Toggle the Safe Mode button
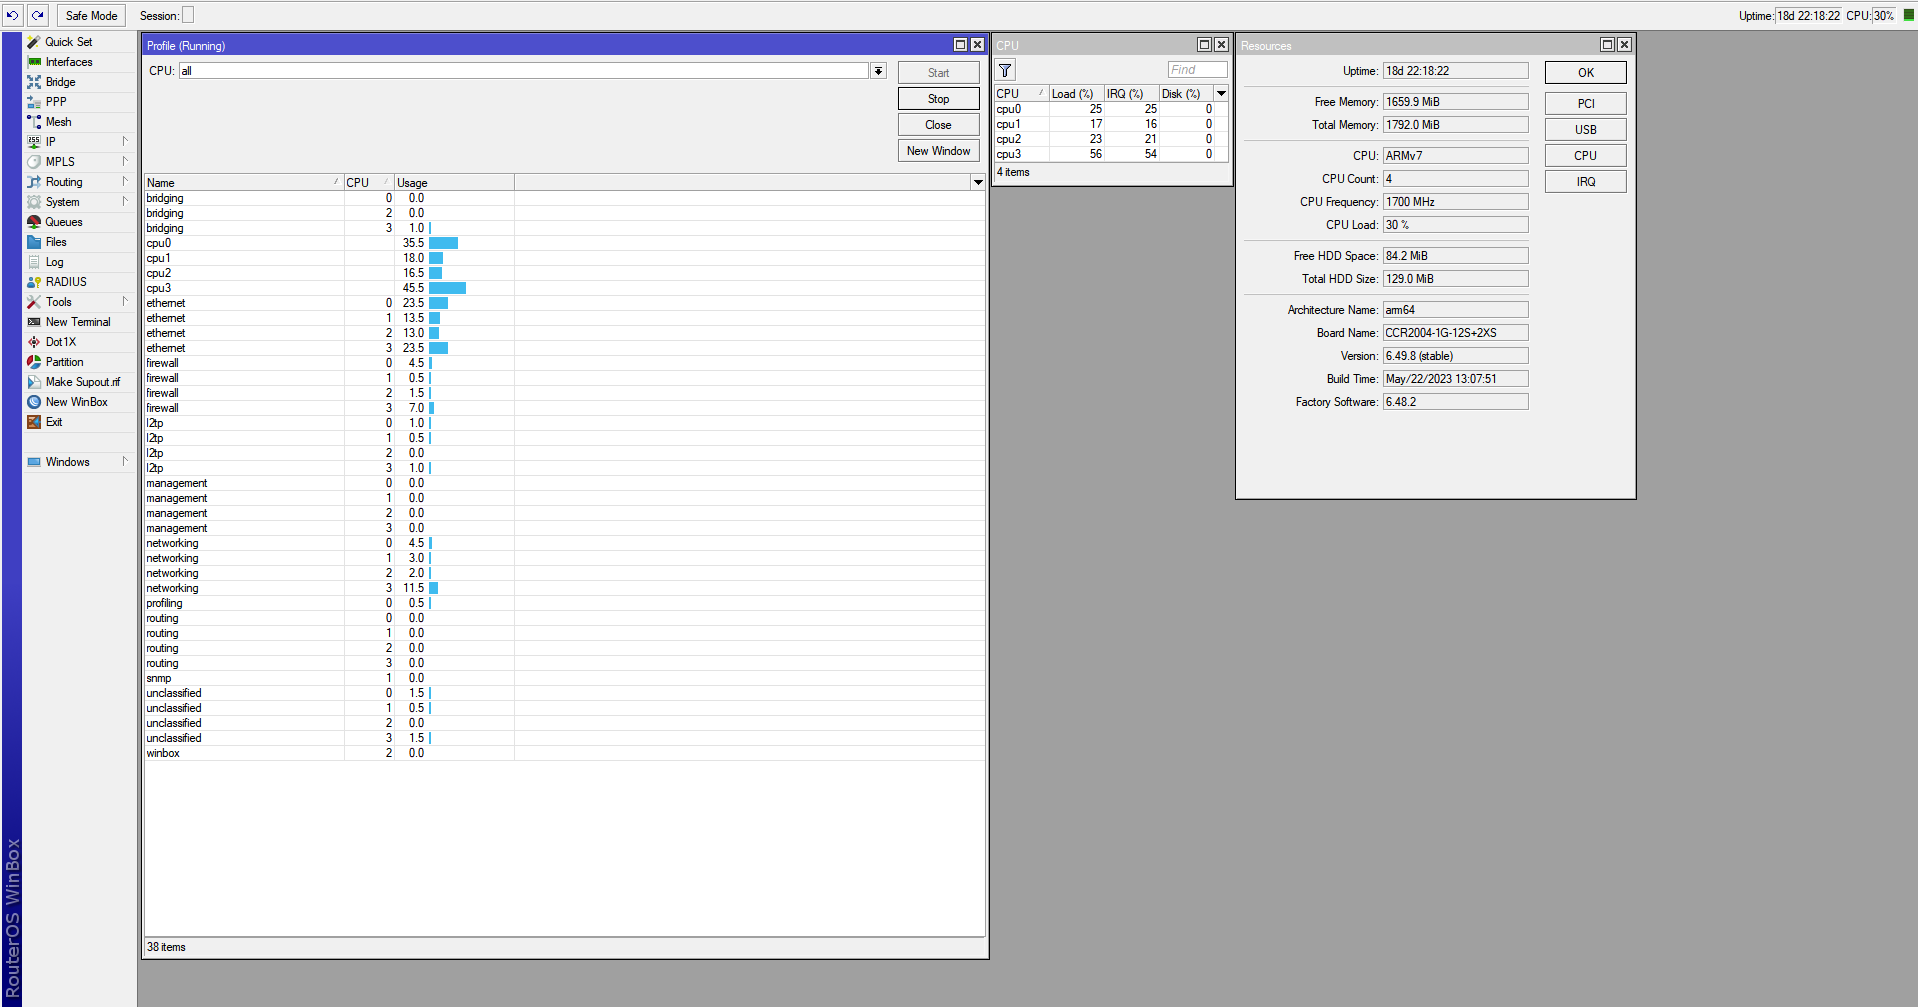The image size is (1918, 1007). click(x=91, y=15)
